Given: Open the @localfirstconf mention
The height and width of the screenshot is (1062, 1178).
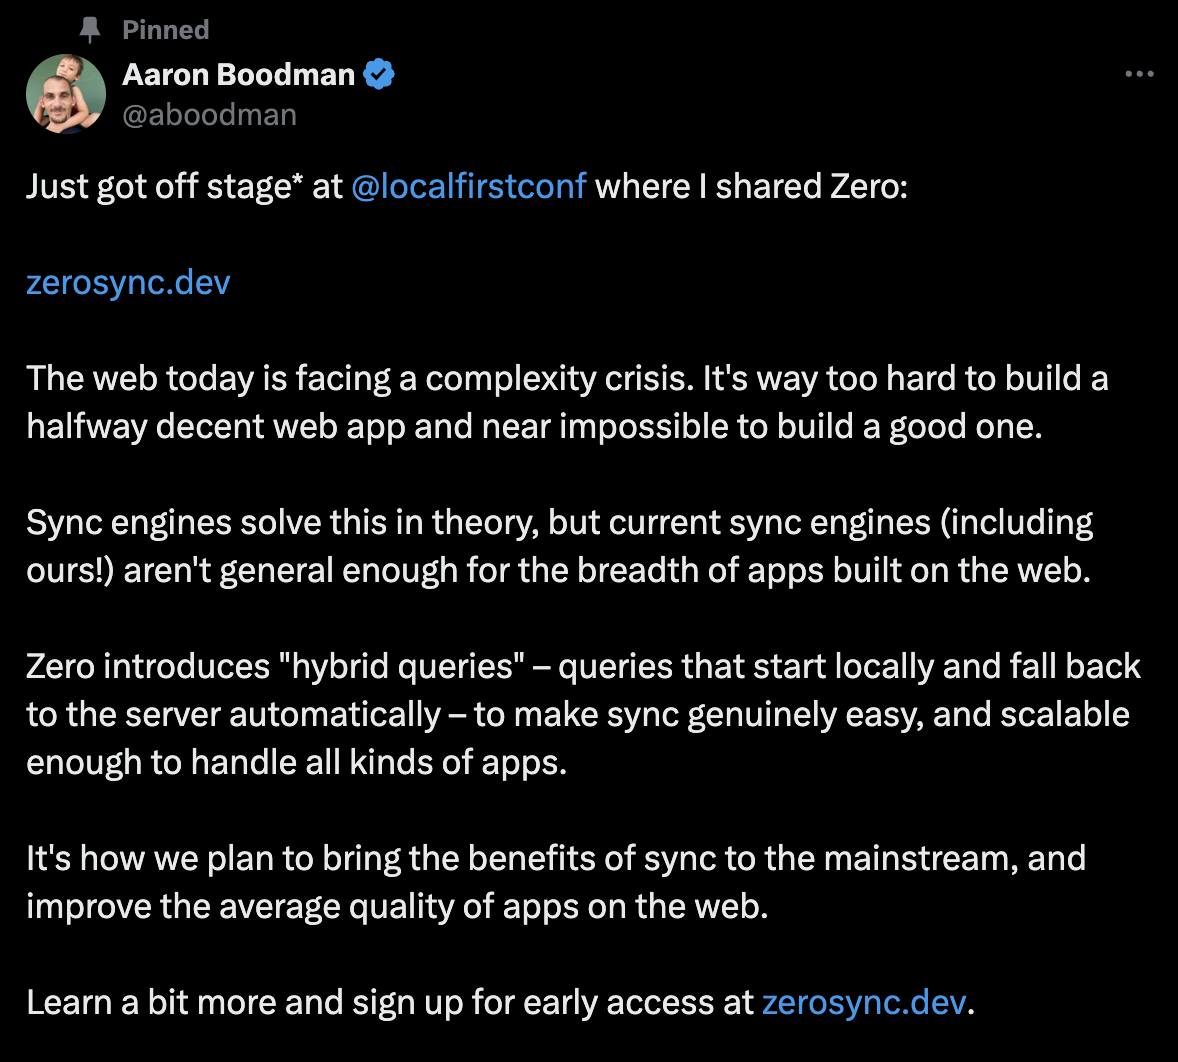Looking at the screenshot, I should 469,186.
